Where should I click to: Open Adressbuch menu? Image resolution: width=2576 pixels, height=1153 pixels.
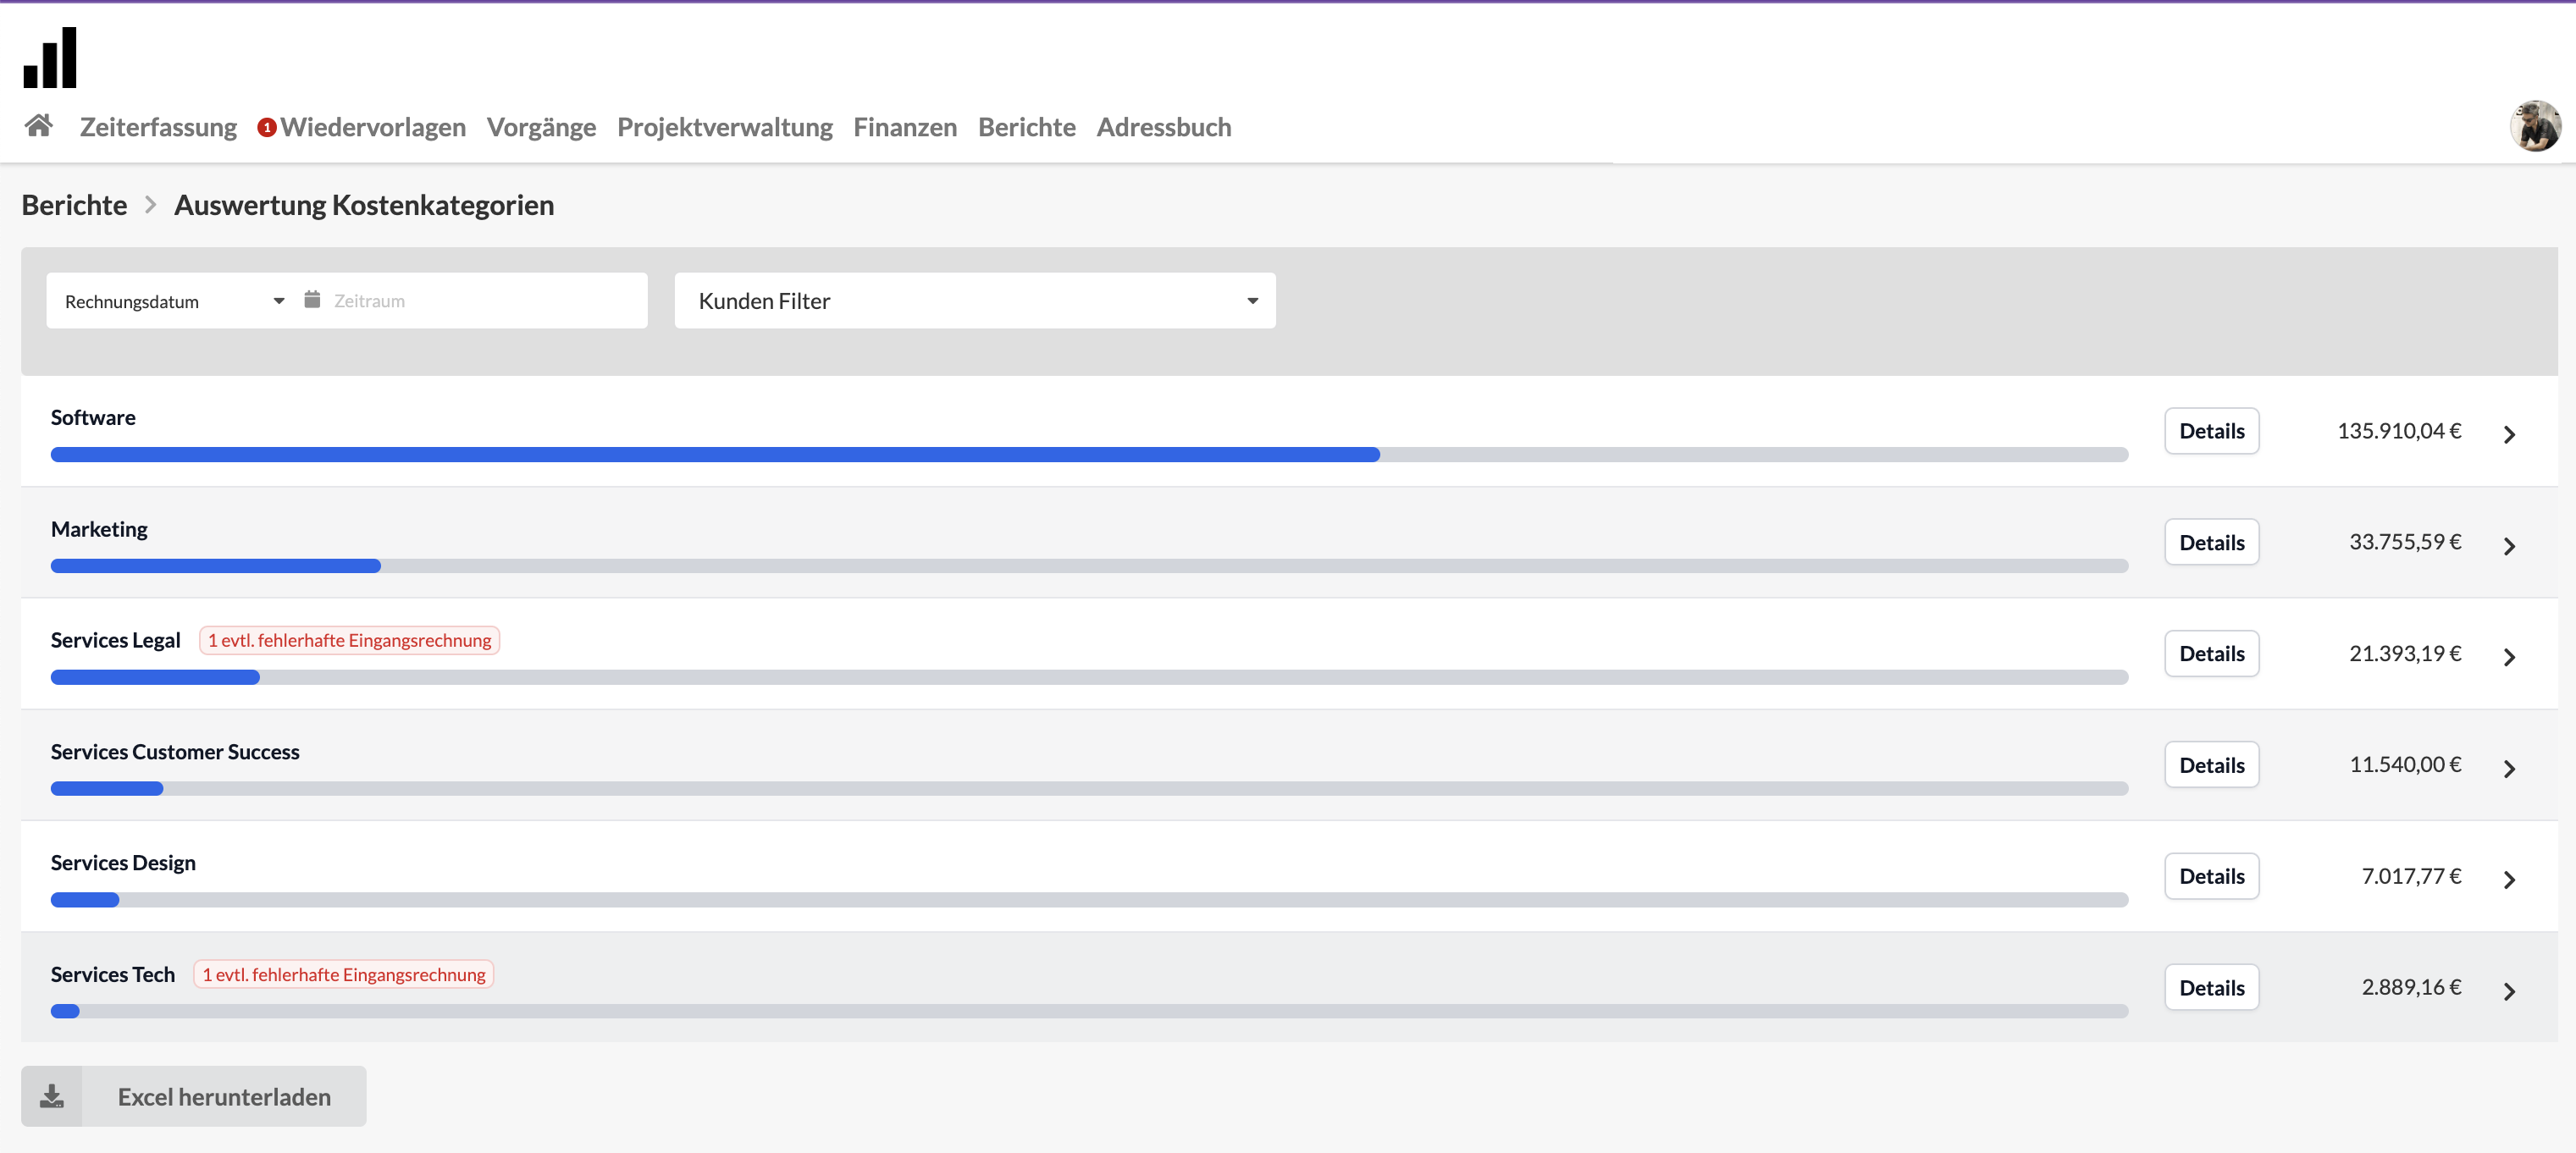coord(1164,127)
